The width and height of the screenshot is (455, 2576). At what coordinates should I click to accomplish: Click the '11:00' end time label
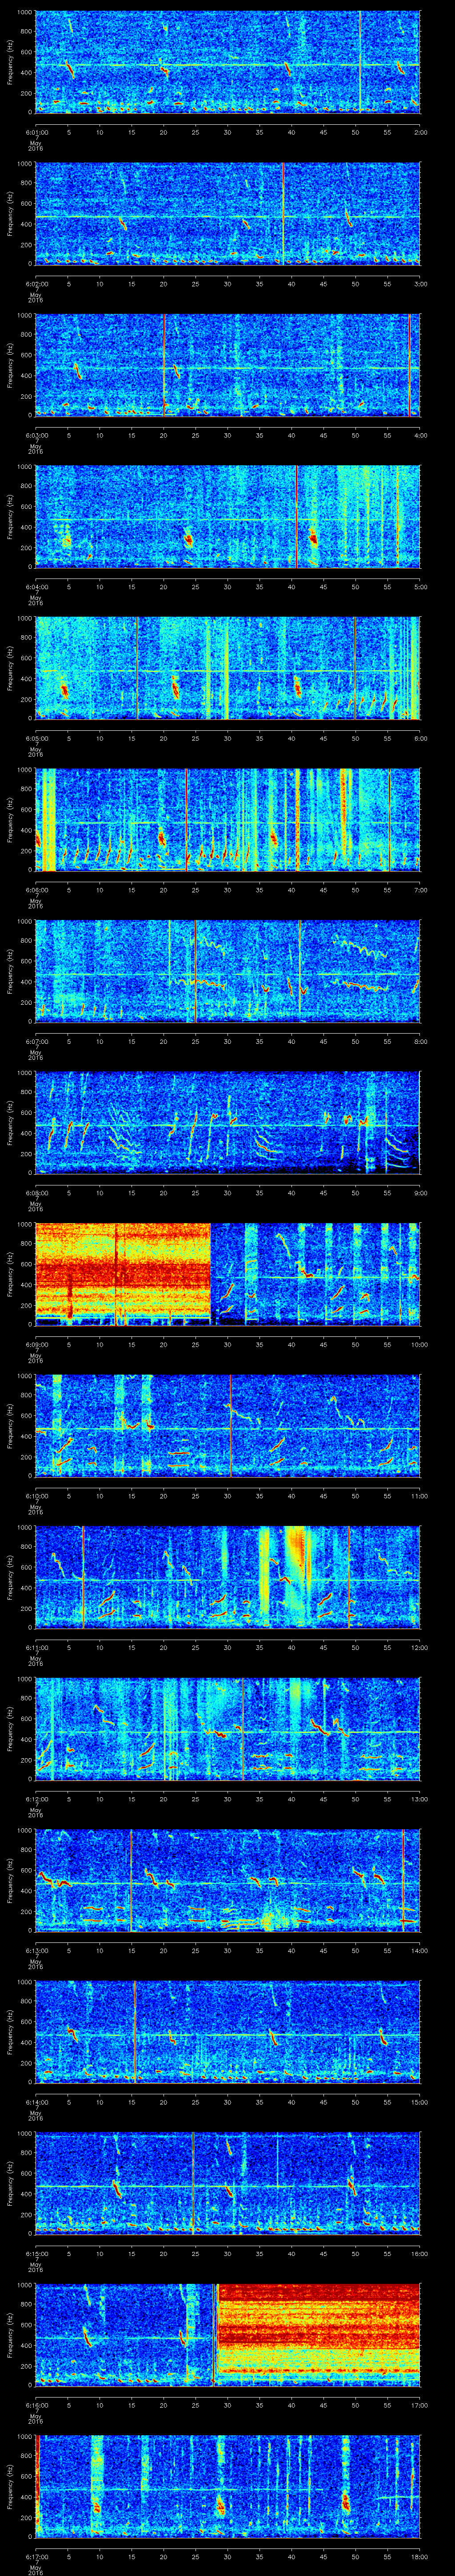(x=419, y=1495)
